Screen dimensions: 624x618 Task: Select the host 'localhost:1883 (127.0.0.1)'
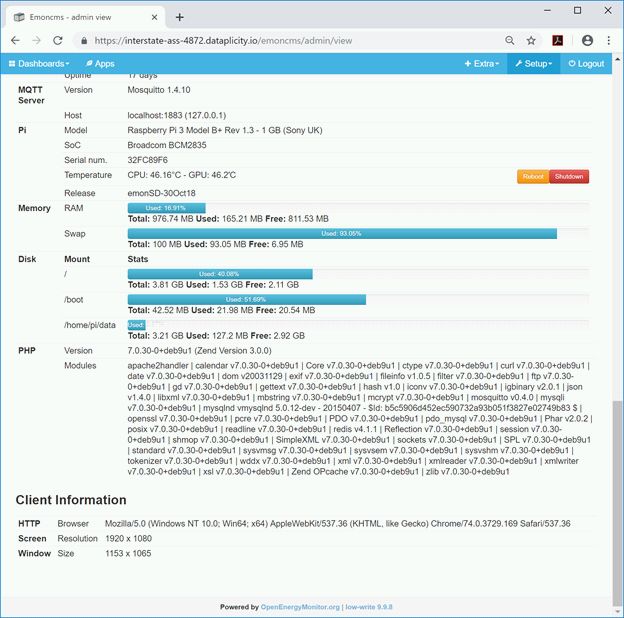(x=177, y=115)
